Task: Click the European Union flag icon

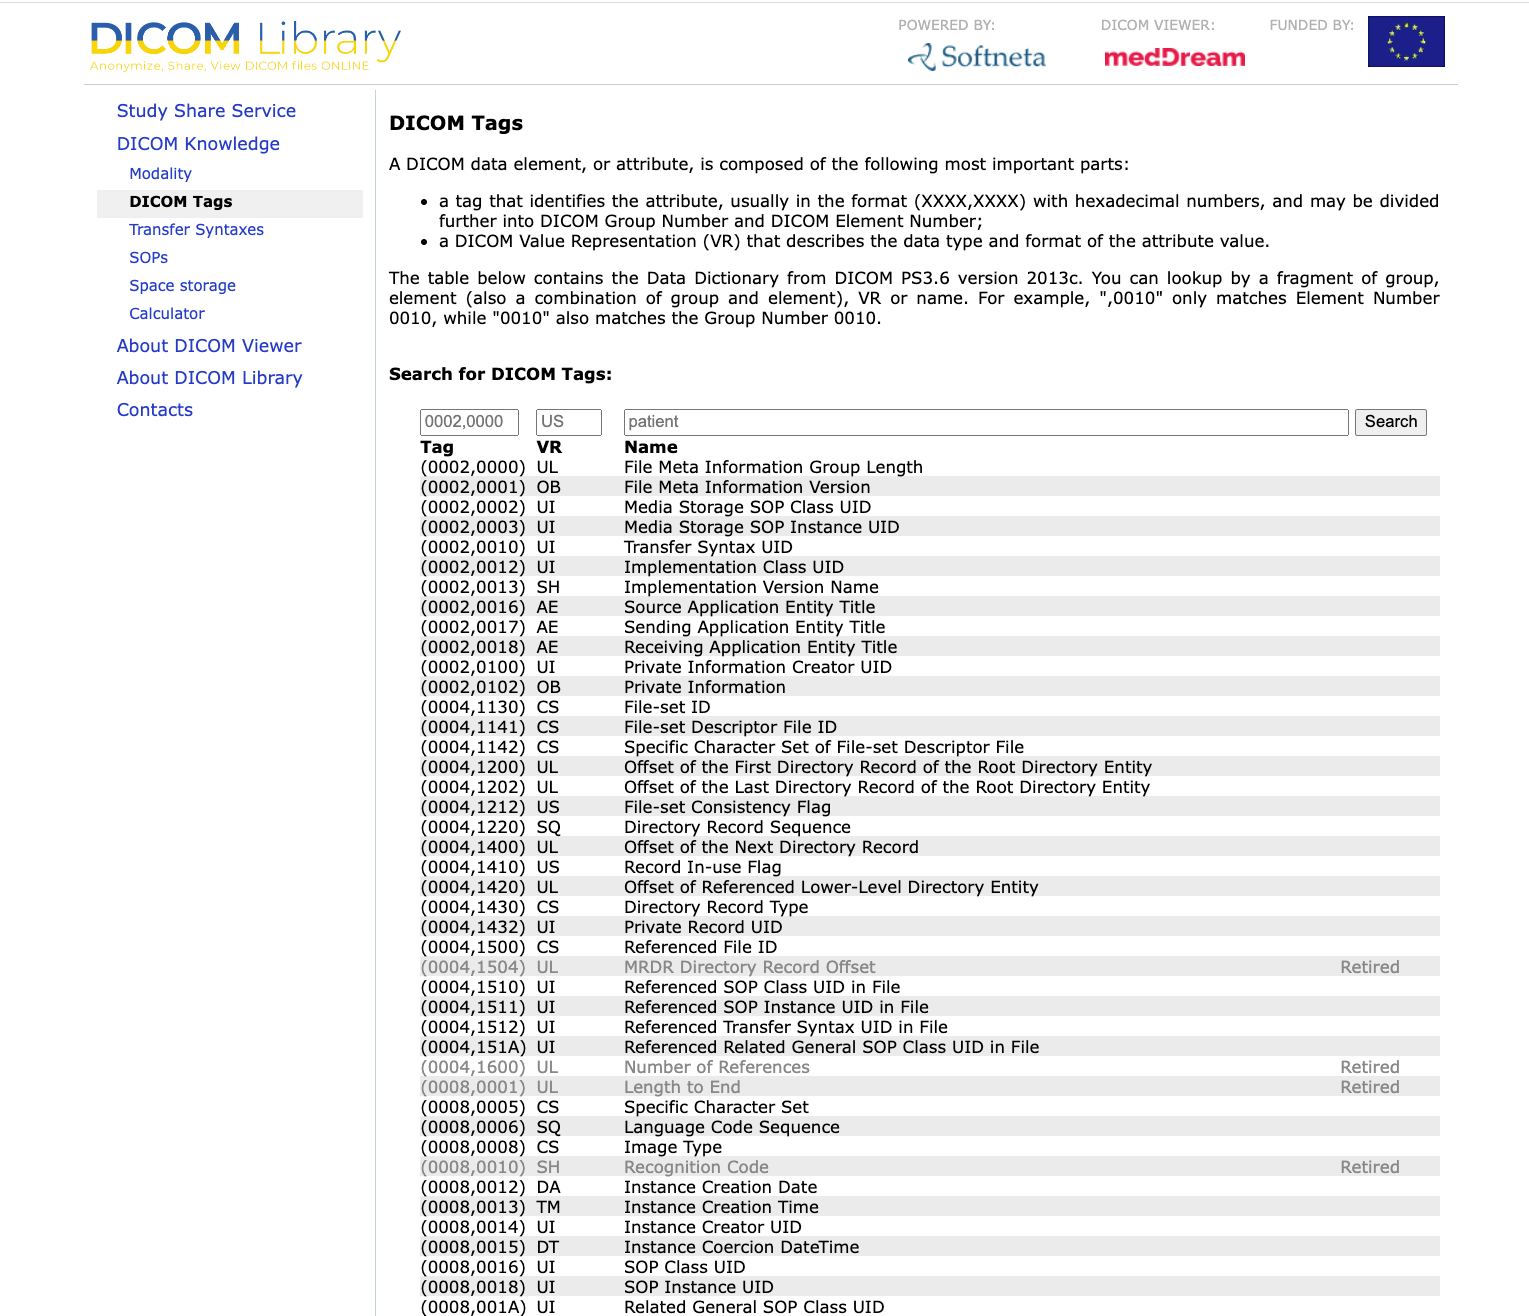Action: tap(1406, 41)
